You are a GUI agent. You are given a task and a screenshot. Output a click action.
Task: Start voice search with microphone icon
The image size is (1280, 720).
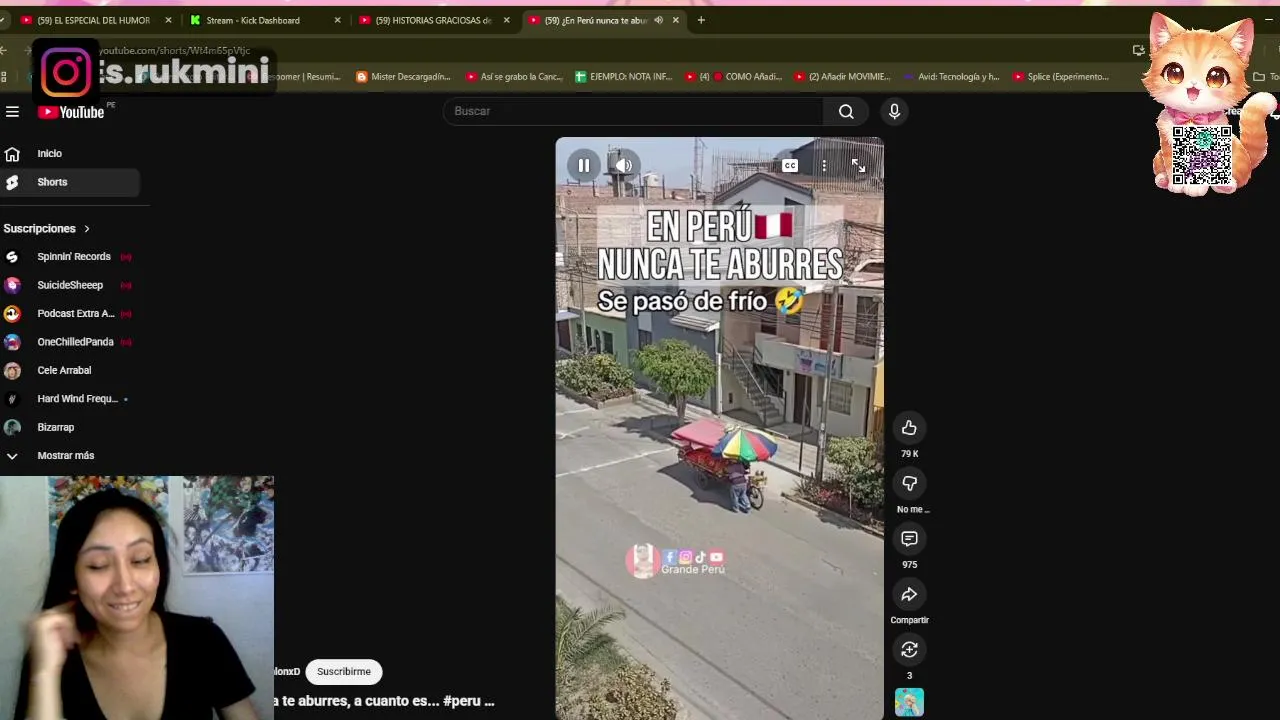[894, 111]
